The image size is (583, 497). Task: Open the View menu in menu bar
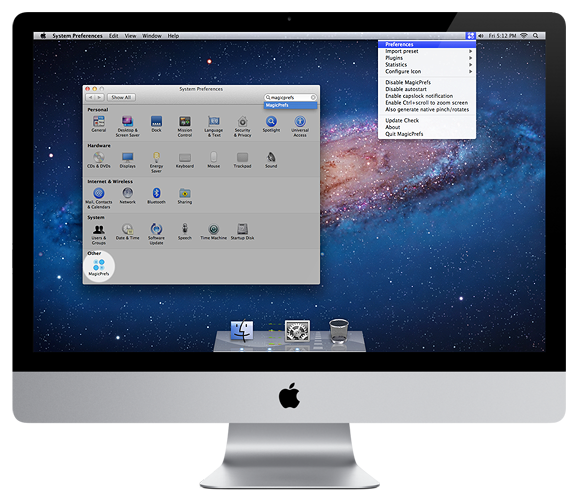[130, 36]
